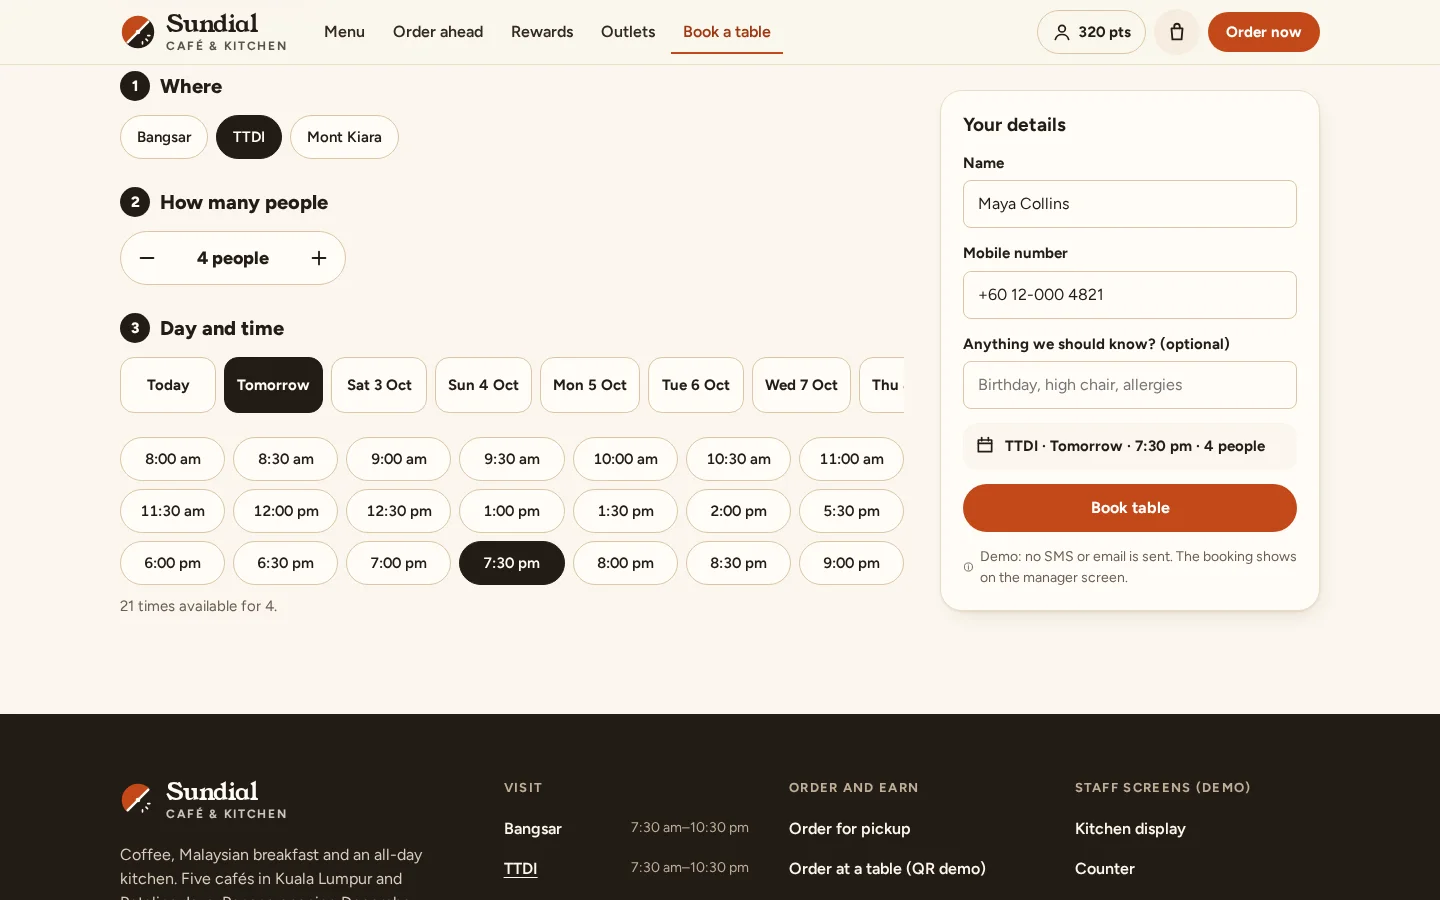Image resolution: width=1440 pixels, height=900 pixels.
Task: Select the Bangsar outlet
Action: (164, 137)
